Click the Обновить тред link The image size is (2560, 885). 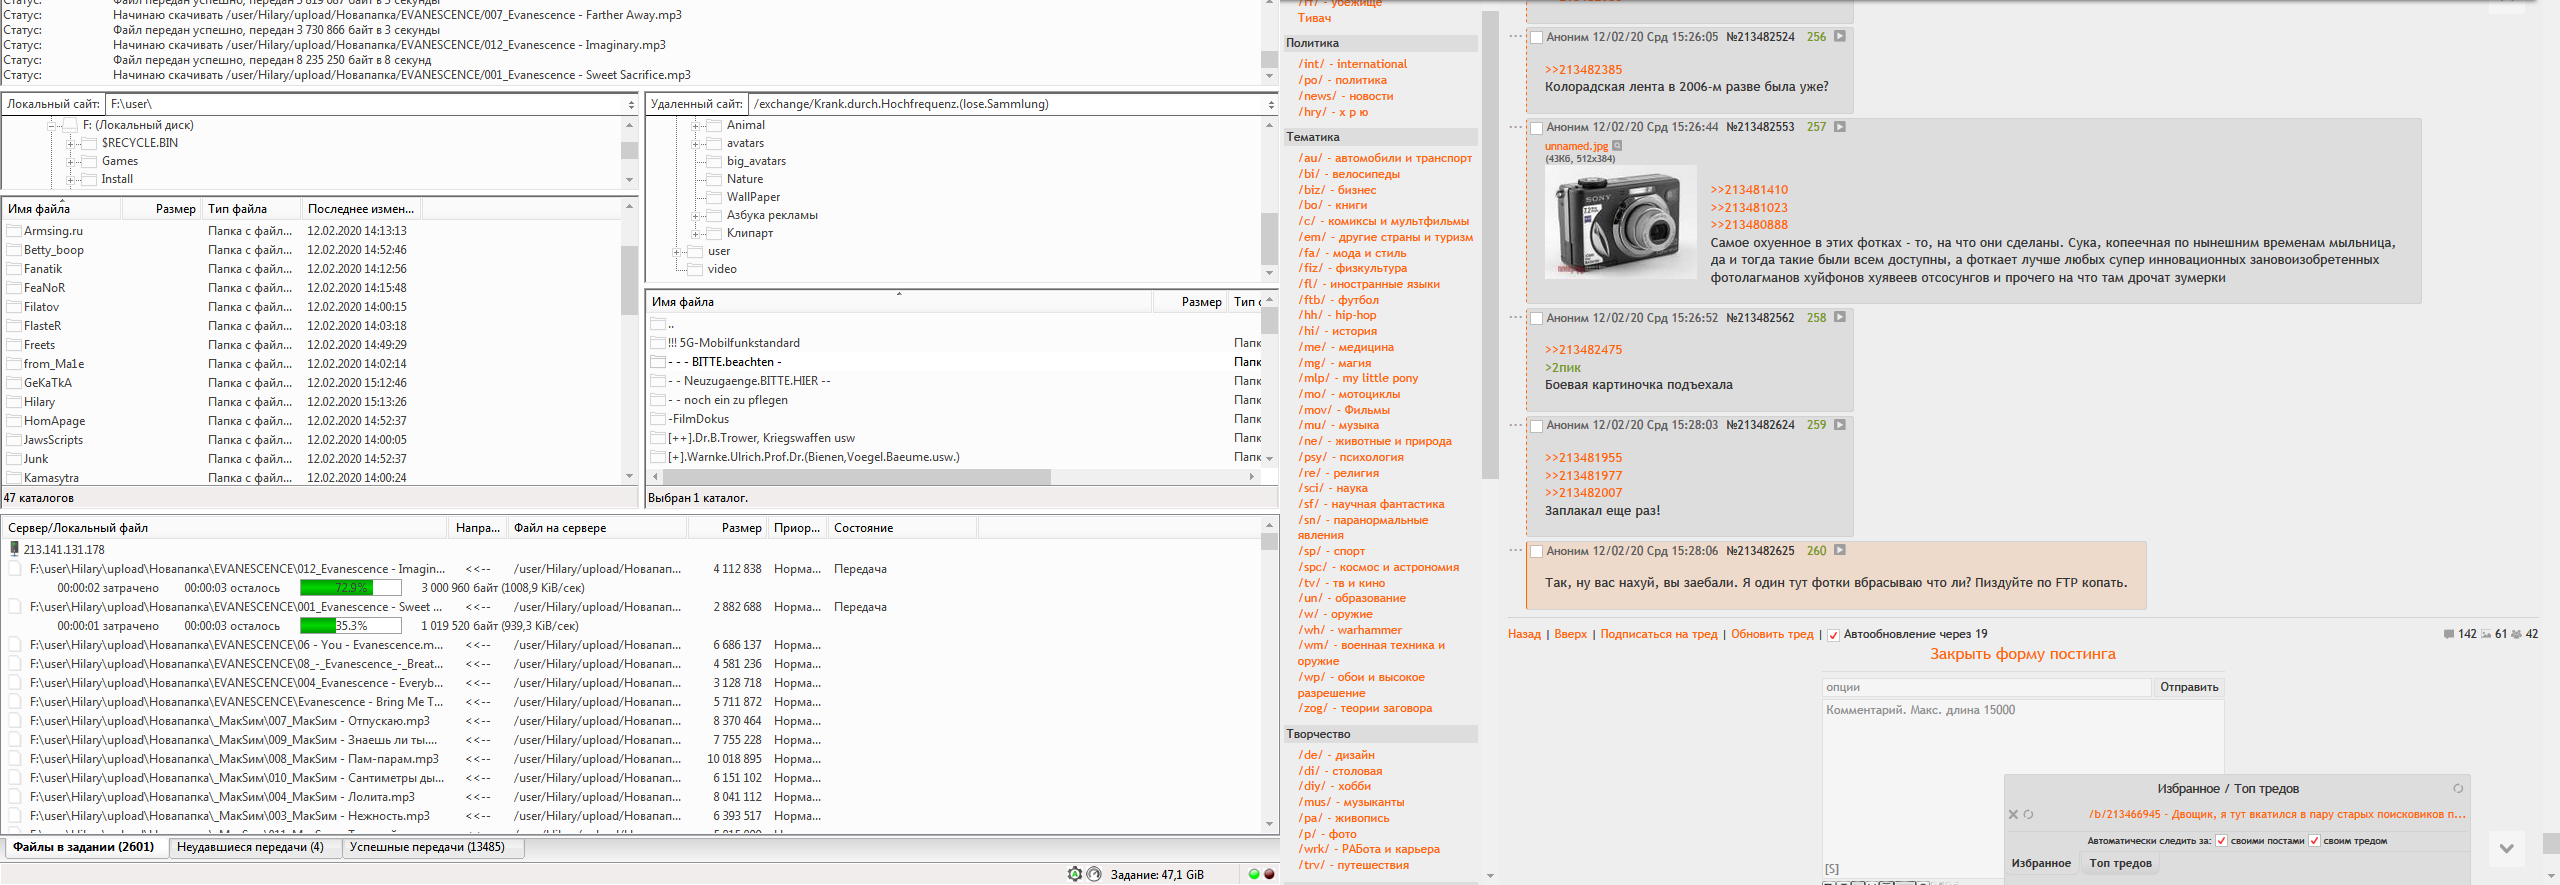pyautogui.click(x=1772, y=634)
